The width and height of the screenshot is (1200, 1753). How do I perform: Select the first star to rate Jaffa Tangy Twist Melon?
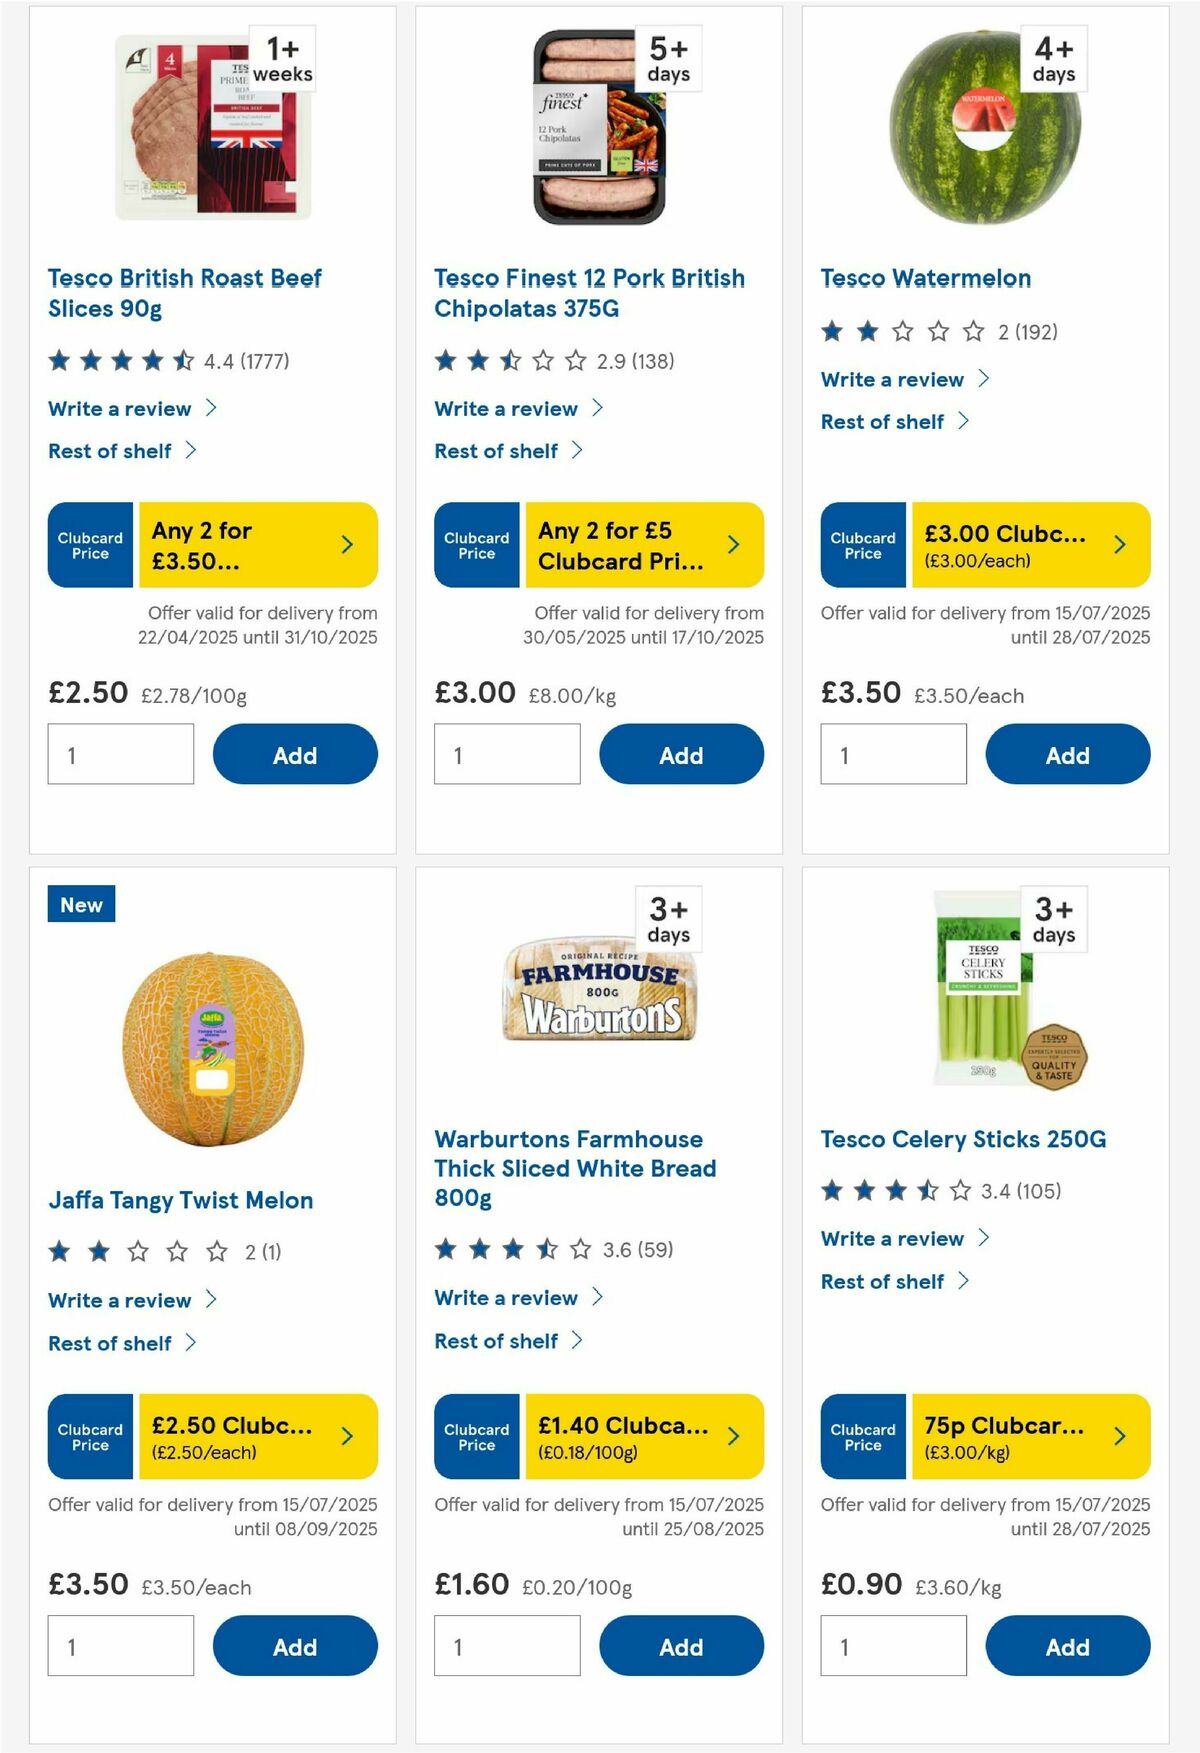point(58,1251)
